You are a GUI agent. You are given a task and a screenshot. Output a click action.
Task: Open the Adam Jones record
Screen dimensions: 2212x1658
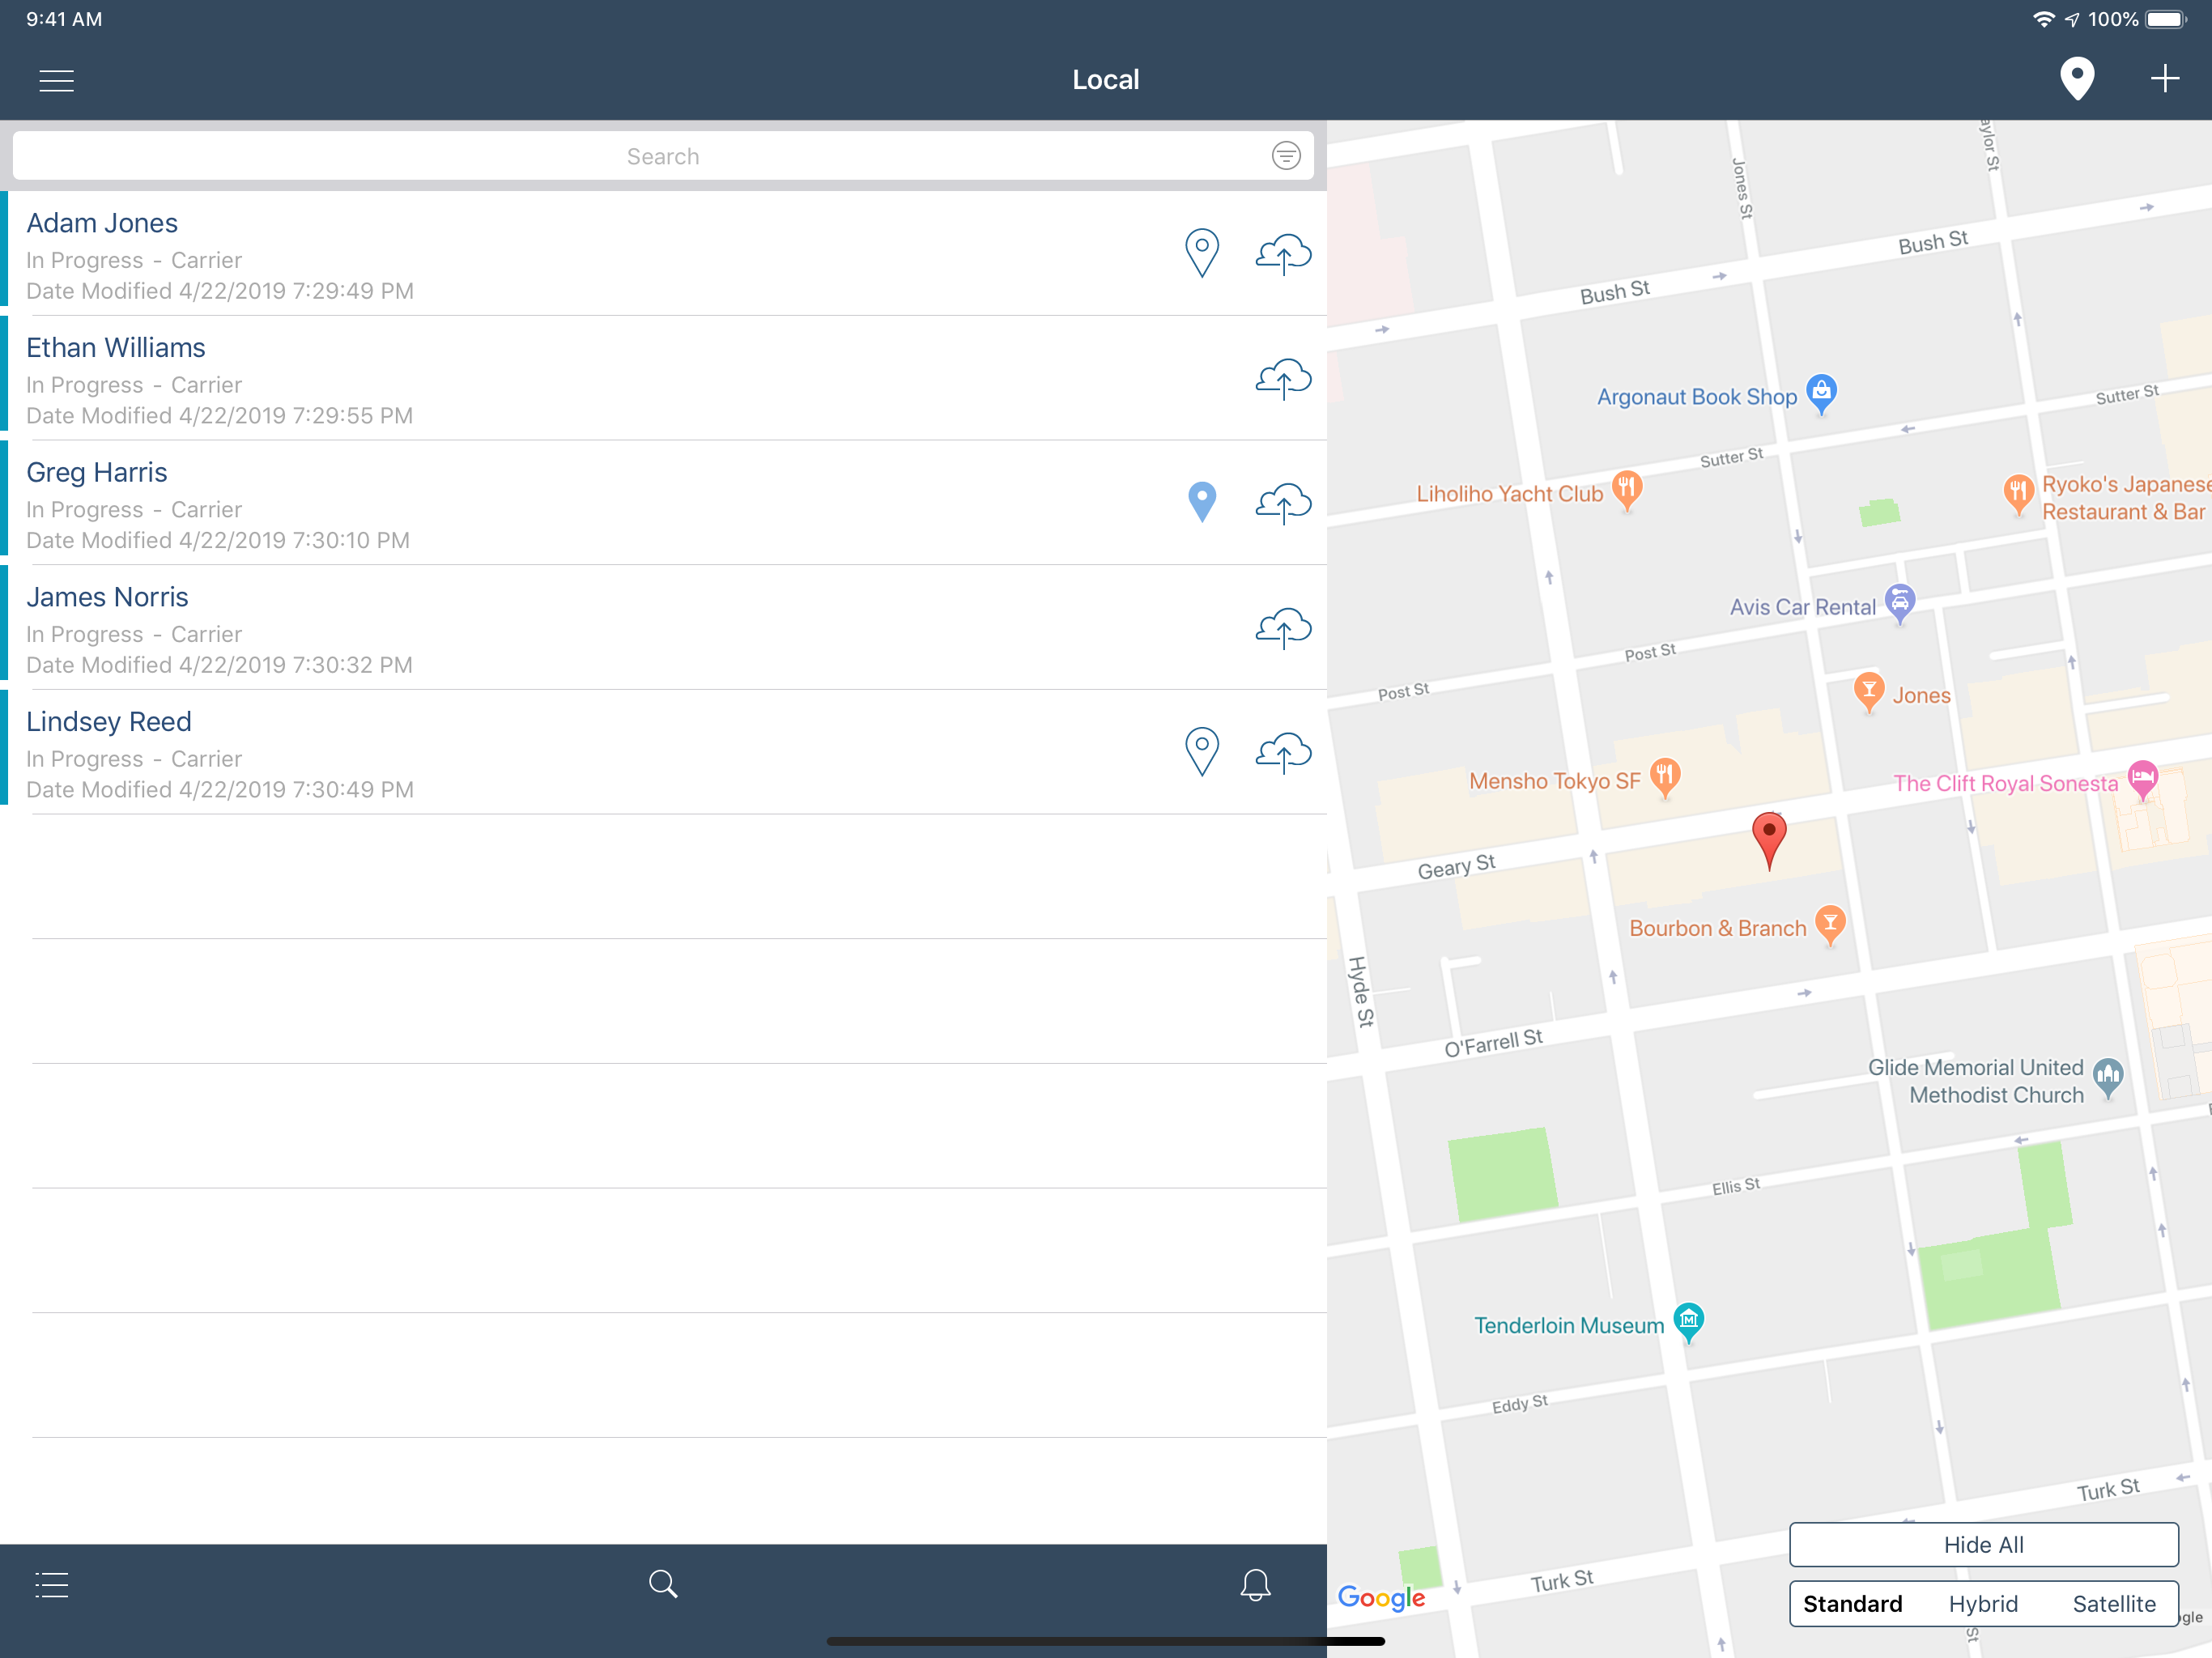click(x=664, y=254)
